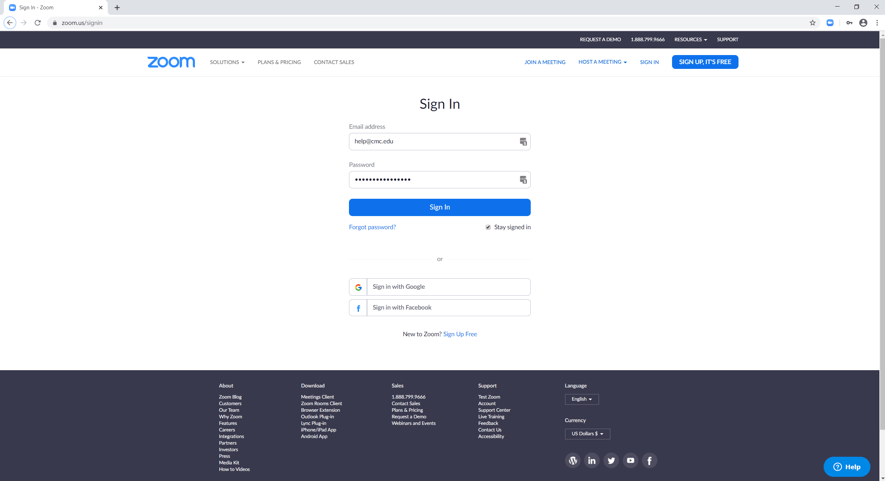The width and height of the screenshot is (885, 481).
Task: Click the Password input field
Action: 440,180
